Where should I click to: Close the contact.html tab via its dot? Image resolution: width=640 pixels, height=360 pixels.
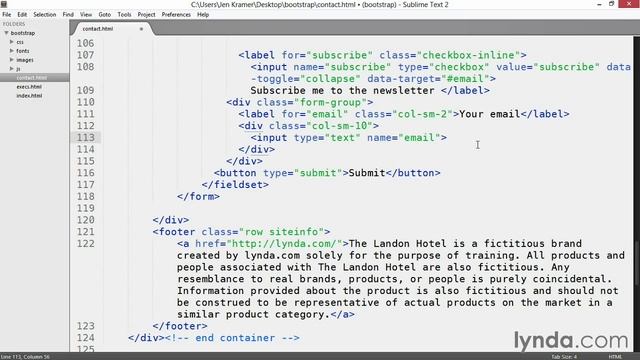pos(141,29)
